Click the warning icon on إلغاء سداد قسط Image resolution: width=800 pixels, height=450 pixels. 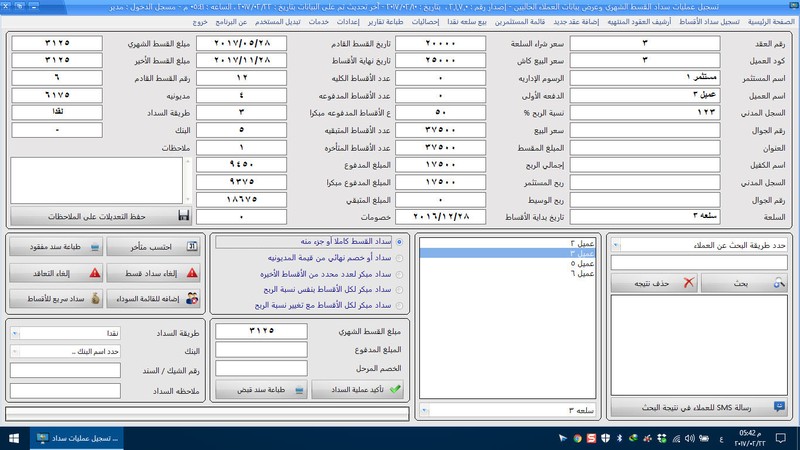pos(193,272)
